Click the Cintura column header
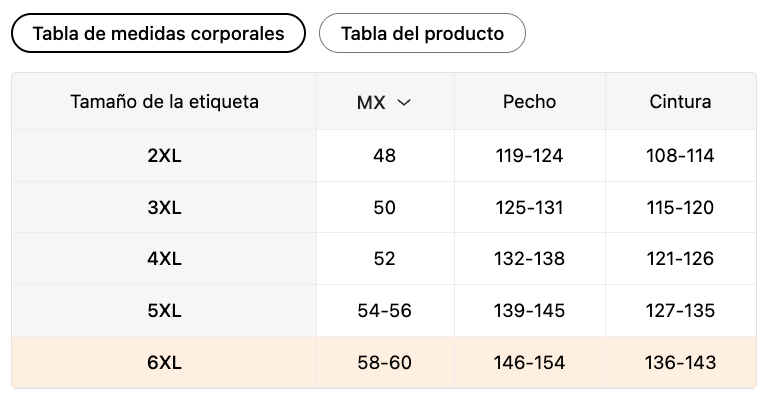 pyautogui.click(x=680, y=102)
